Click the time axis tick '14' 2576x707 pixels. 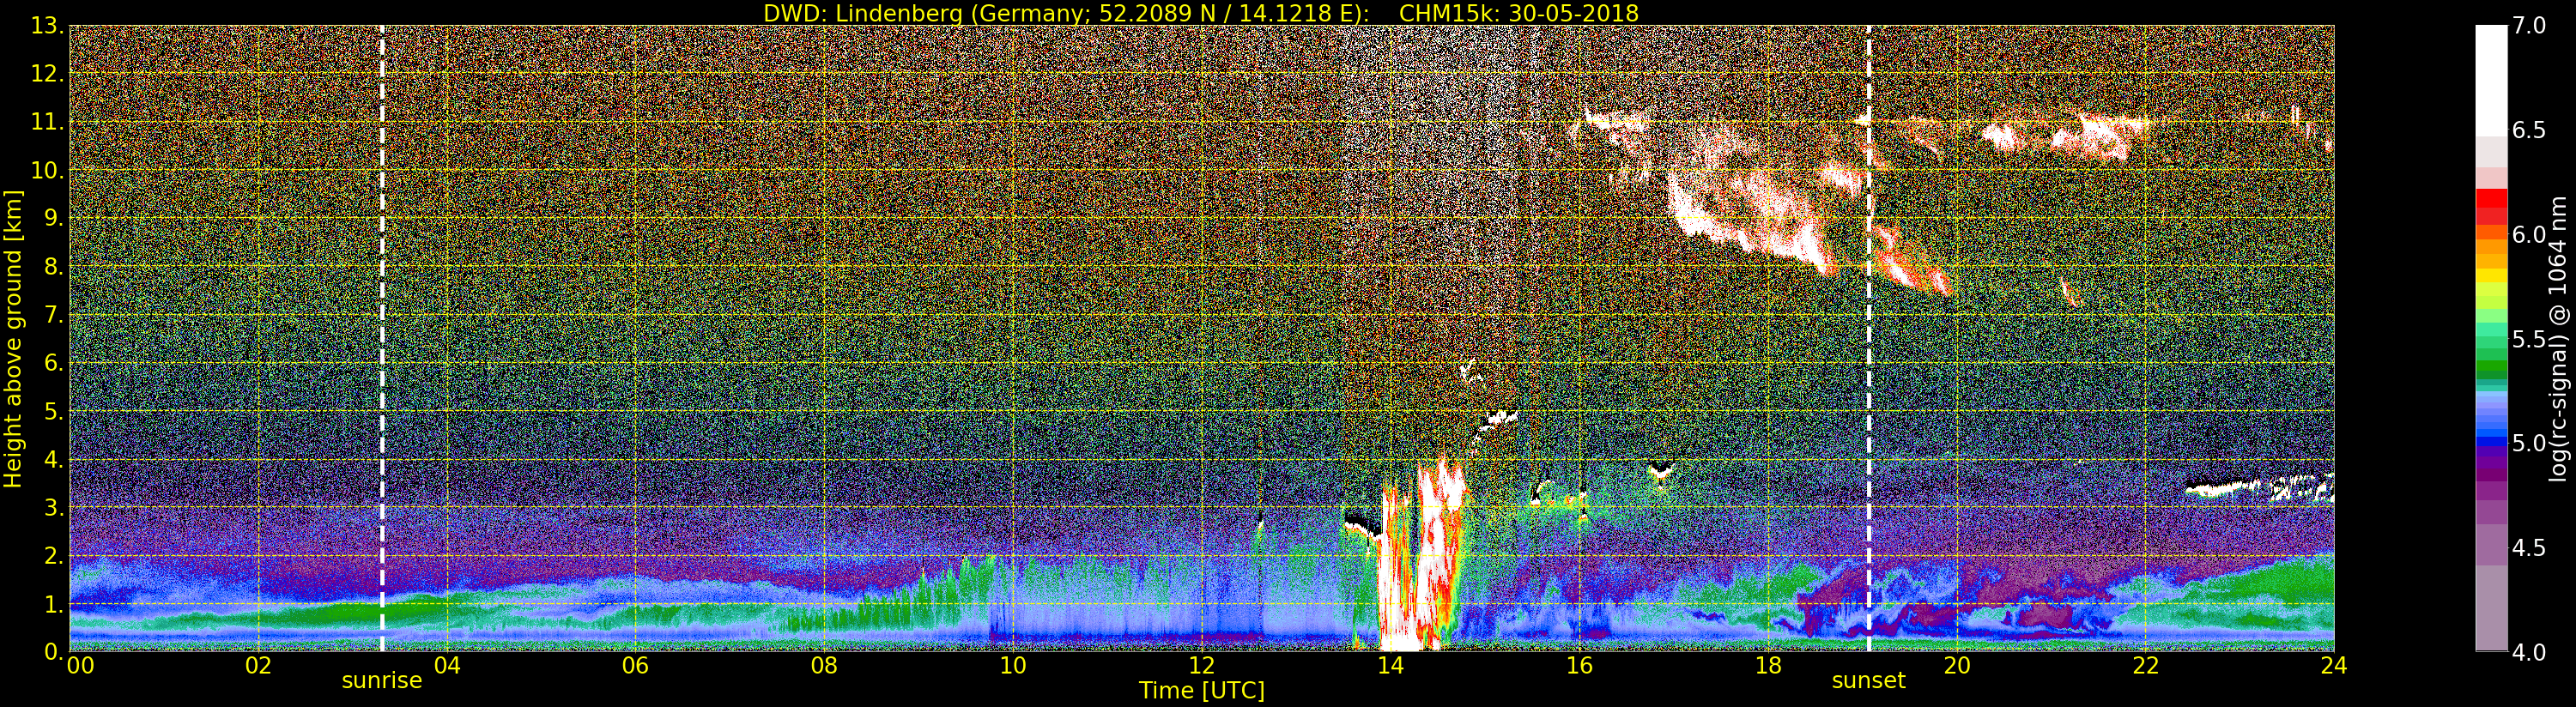click(1390, 665)
